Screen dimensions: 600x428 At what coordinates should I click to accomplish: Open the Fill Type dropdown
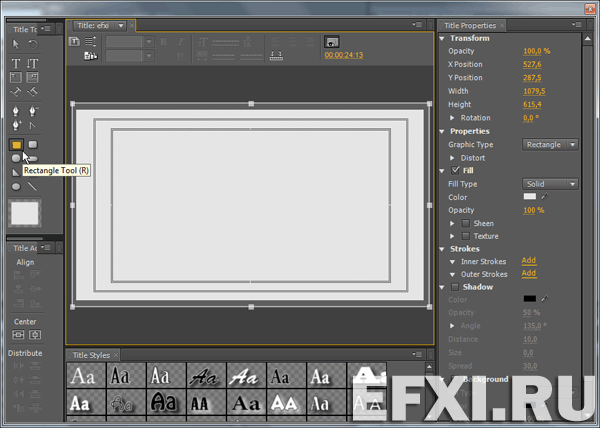point(551,184)
